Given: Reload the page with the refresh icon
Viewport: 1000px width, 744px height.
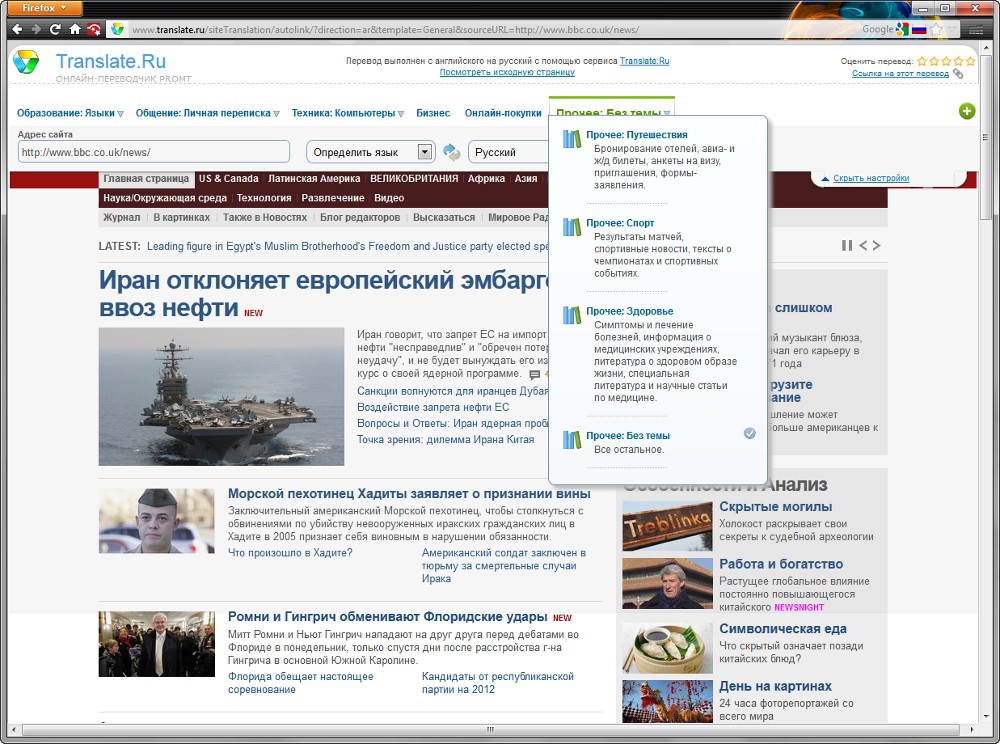Looking at the screenshot, I should tap(55, 29).
